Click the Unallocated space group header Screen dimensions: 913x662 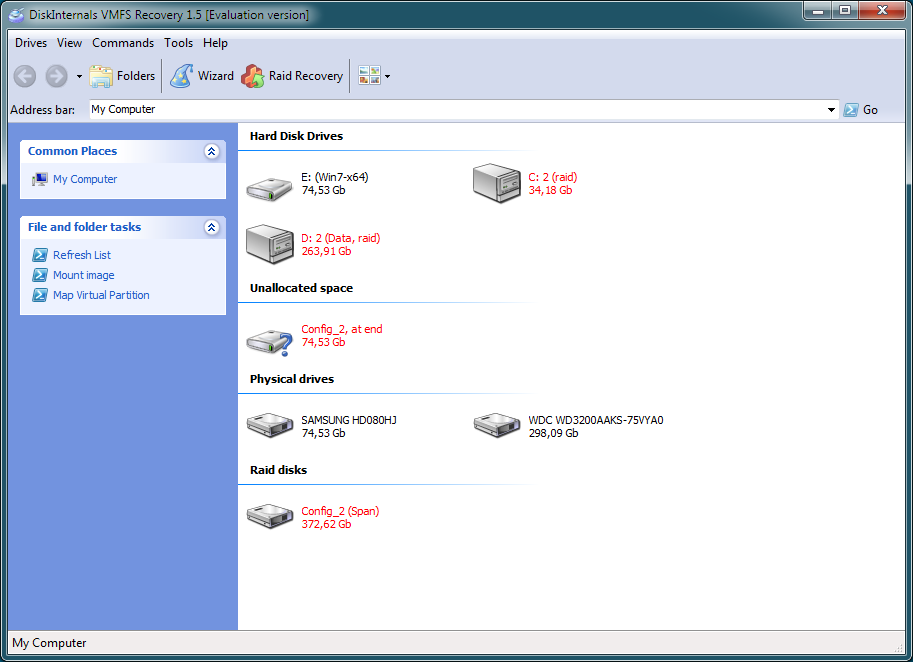click(x=301, y=288)
